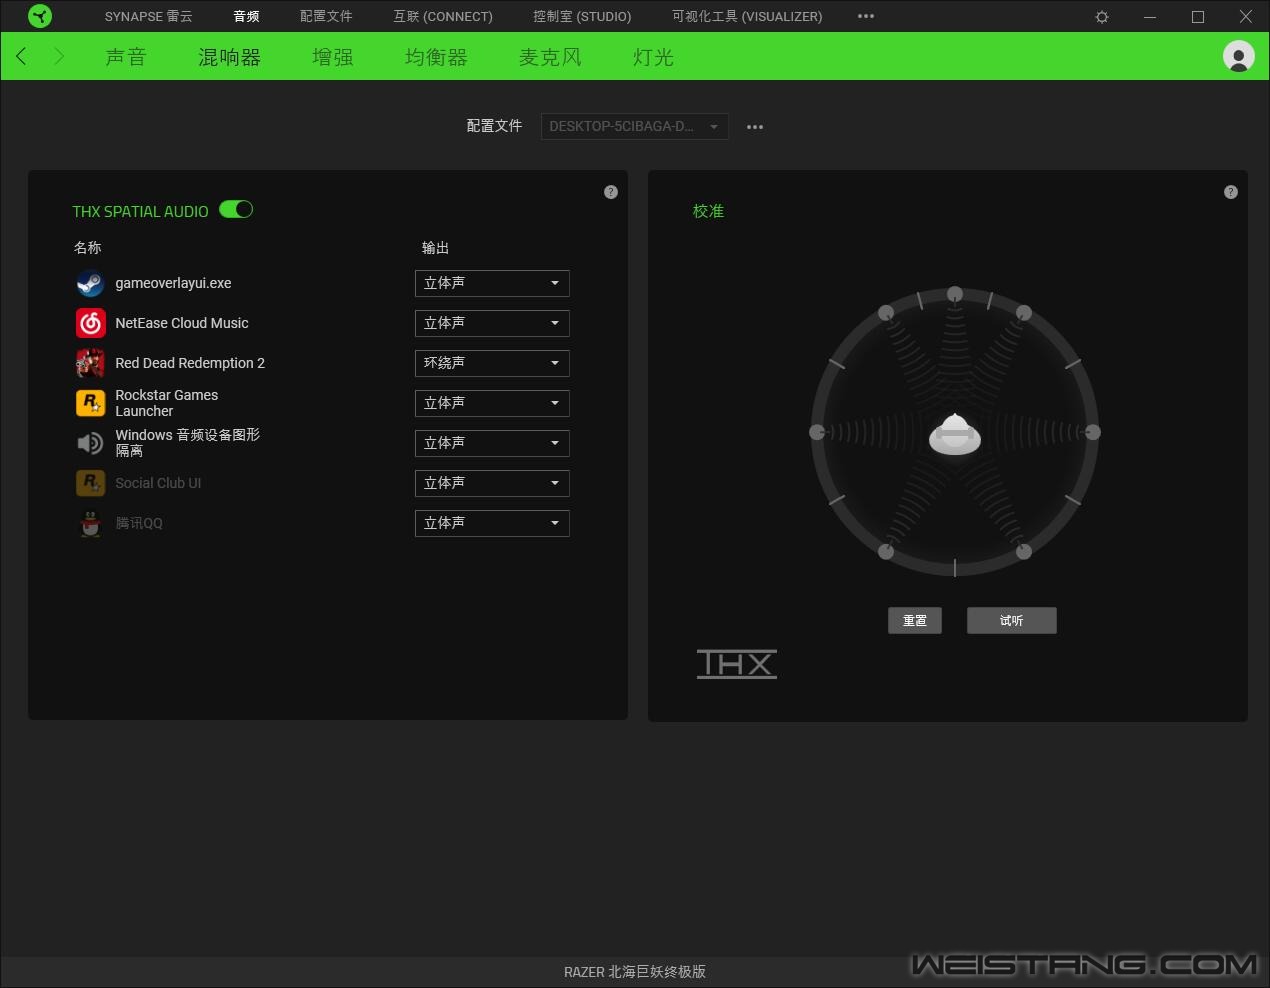Open 互联 (CONNECT) tab
Screen dimensions: 1270x988
coord(443,16)
